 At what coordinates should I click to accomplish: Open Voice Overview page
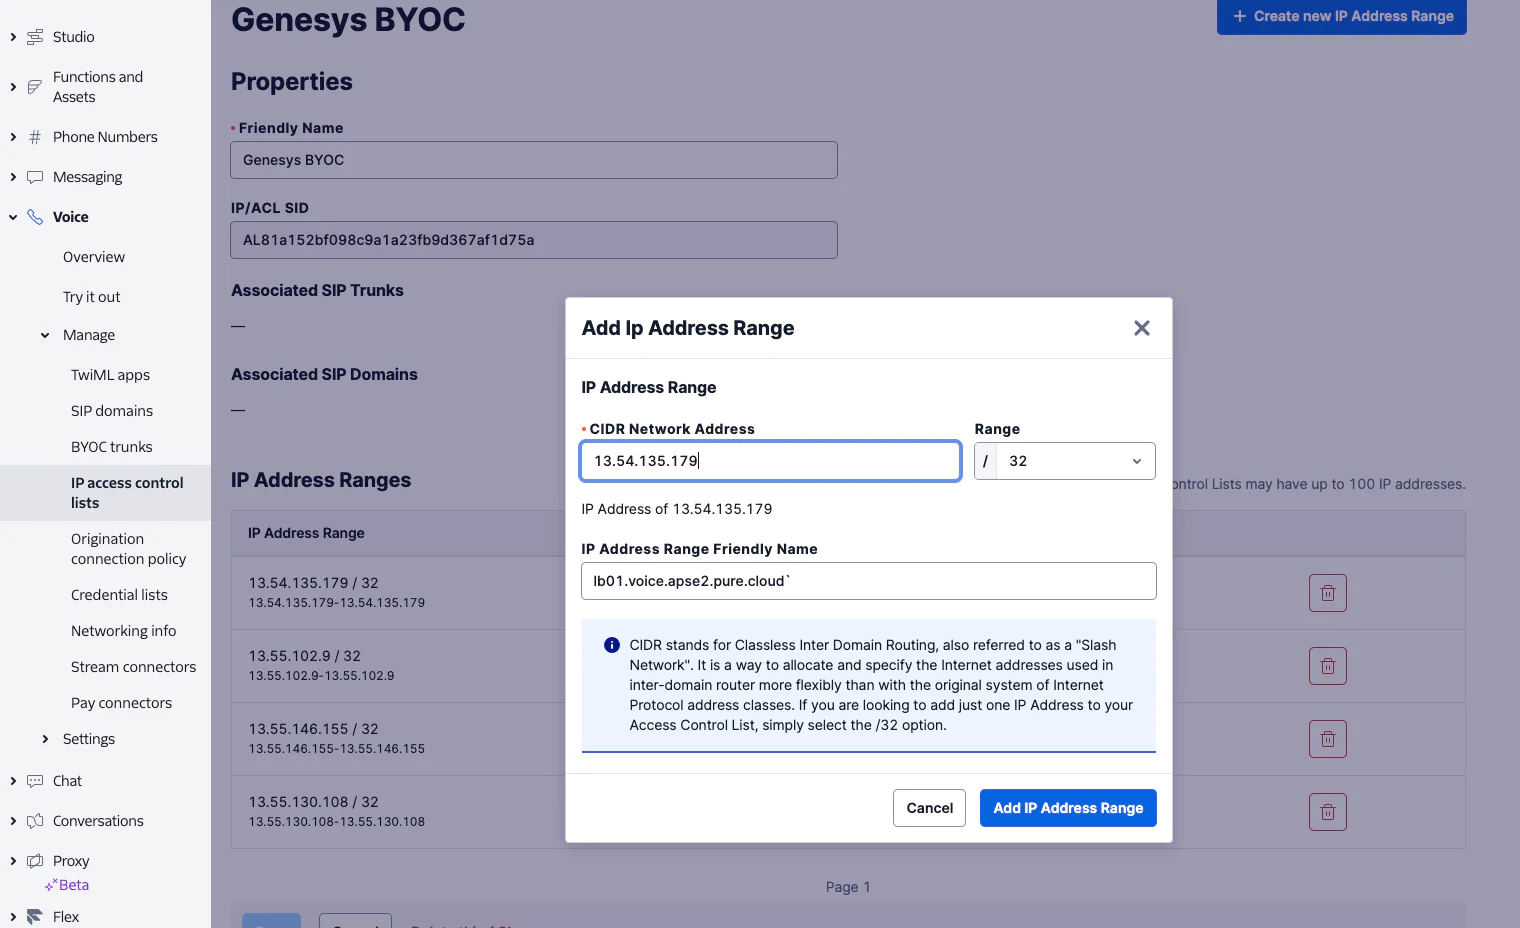(x=94, y=257)
